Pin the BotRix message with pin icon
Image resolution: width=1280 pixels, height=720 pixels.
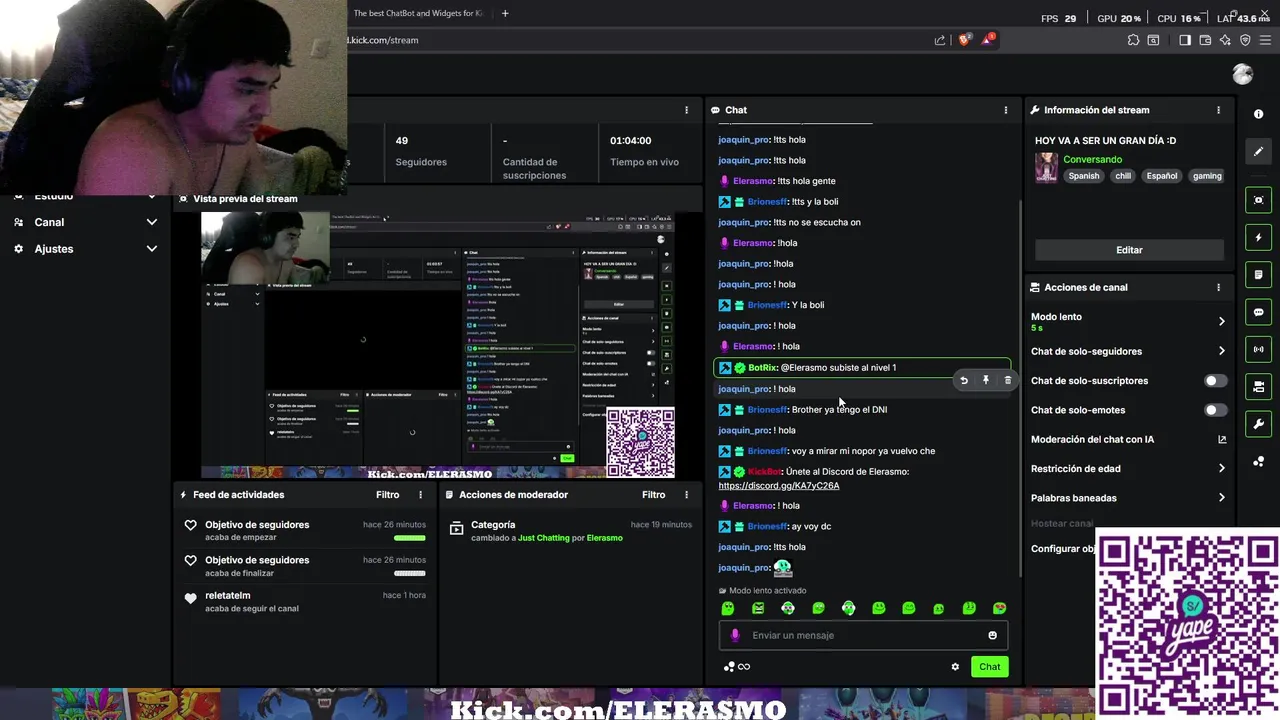click(x=985, y=380)
